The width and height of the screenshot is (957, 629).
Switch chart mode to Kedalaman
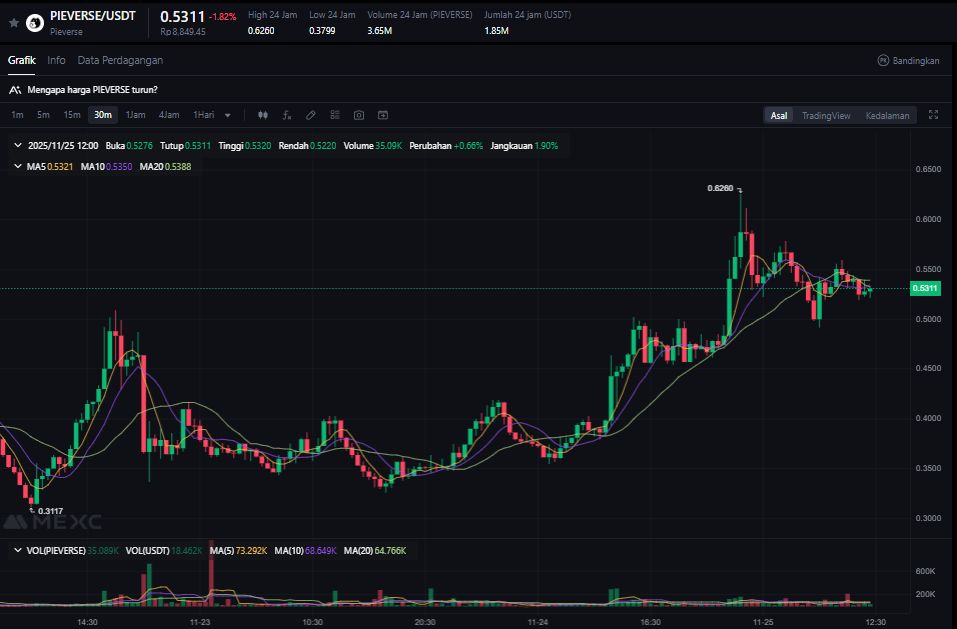[x=887, y=115]
